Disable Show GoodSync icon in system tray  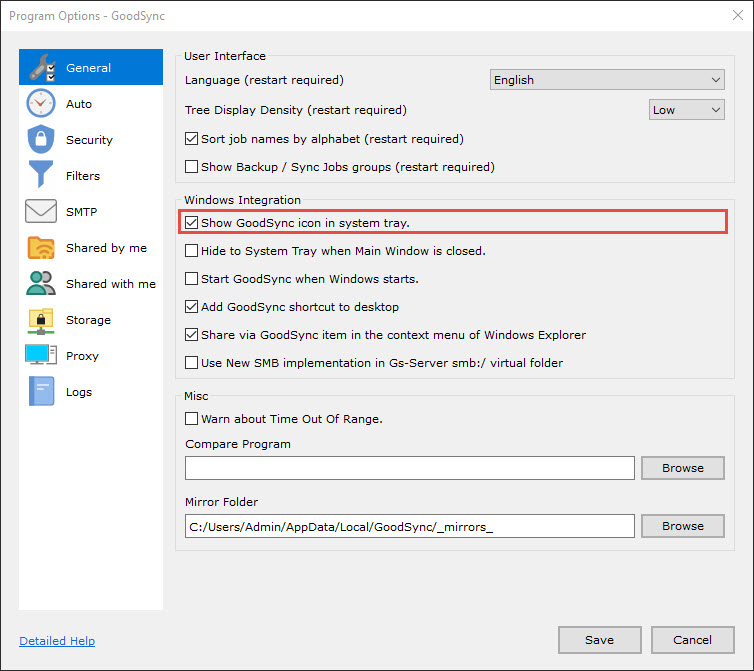click(x=192, y=222)
